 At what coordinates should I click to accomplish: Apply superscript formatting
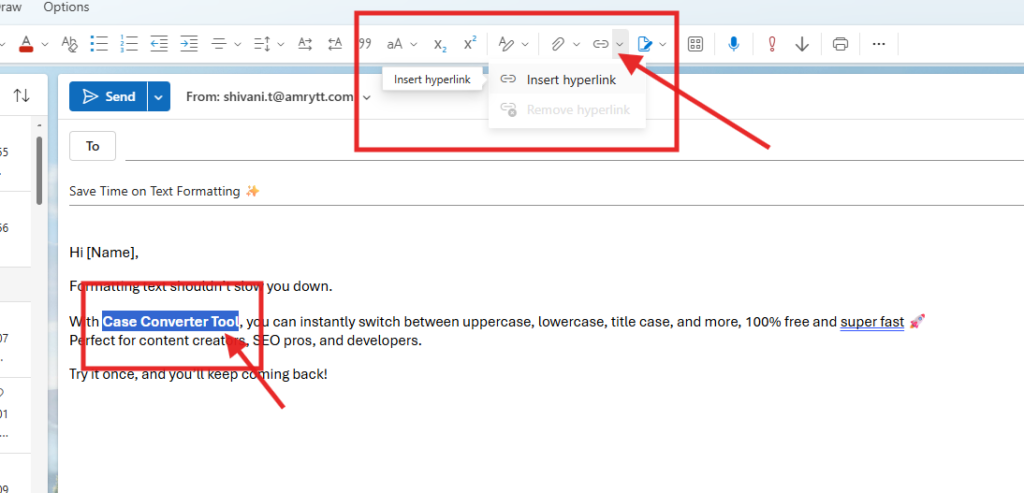[470, 44]
